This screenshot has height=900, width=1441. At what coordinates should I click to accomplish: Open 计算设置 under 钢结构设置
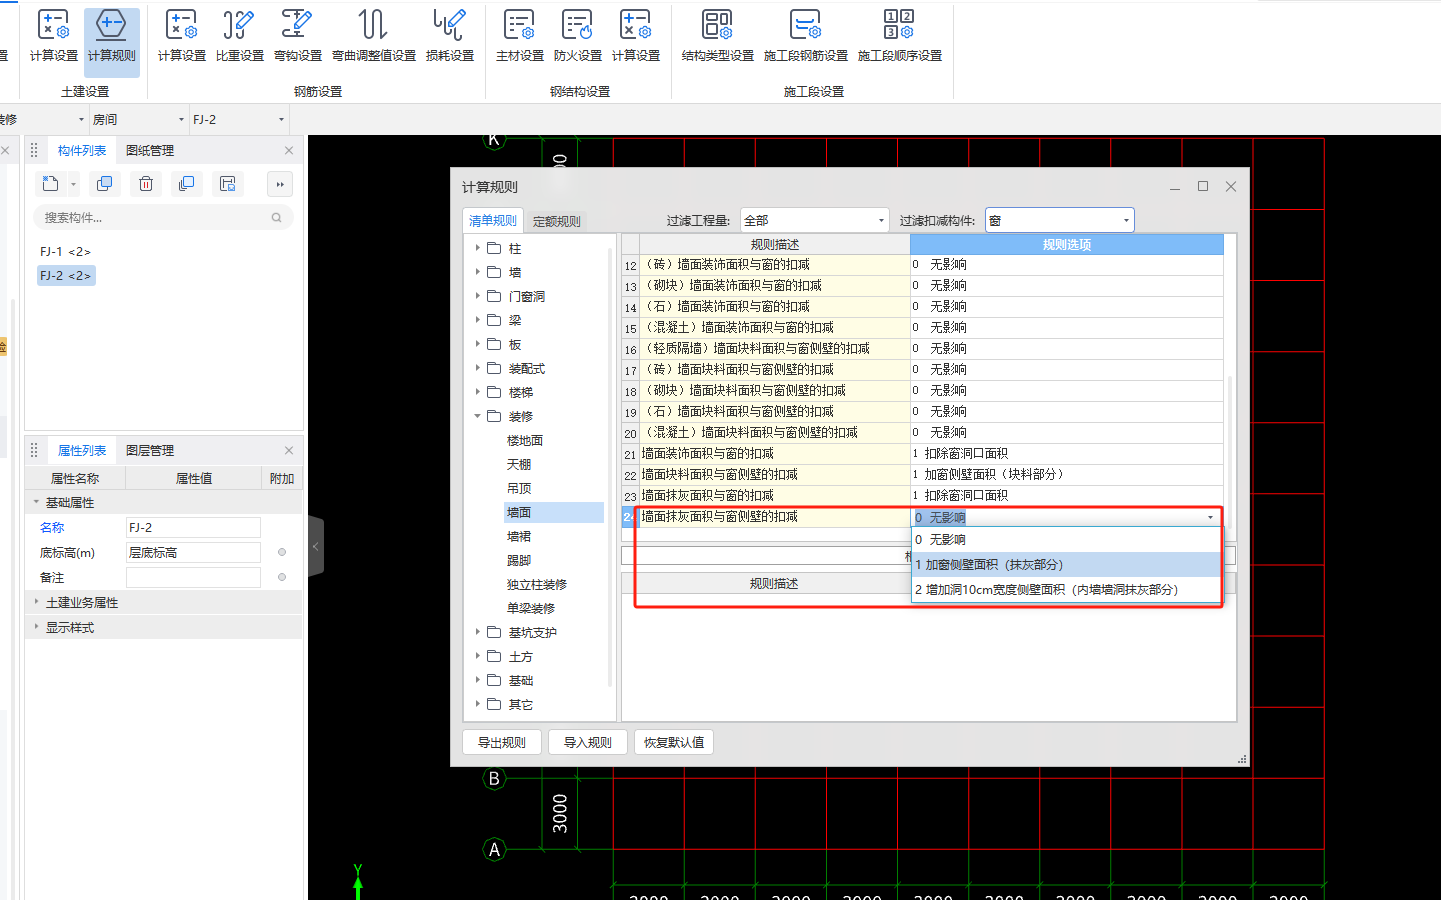coord(636,36)
